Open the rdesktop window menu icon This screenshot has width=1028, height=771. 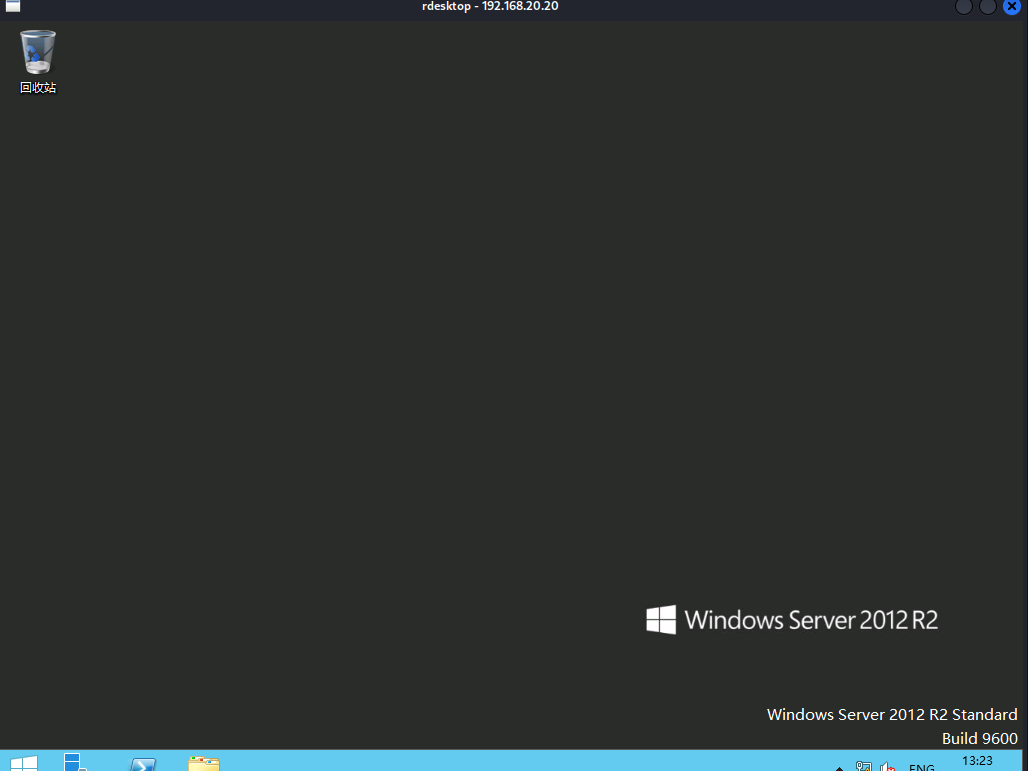coord(13,6)
